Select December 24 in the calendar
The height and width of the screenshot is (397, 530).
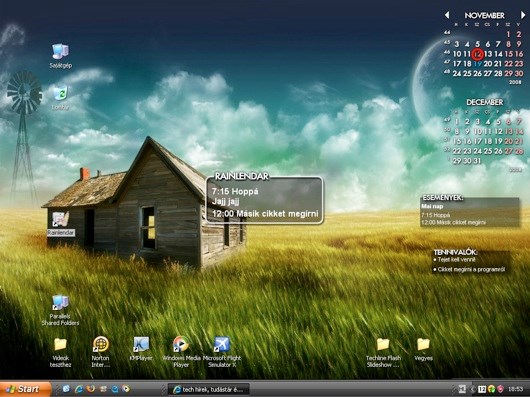(x=478, y=151)
